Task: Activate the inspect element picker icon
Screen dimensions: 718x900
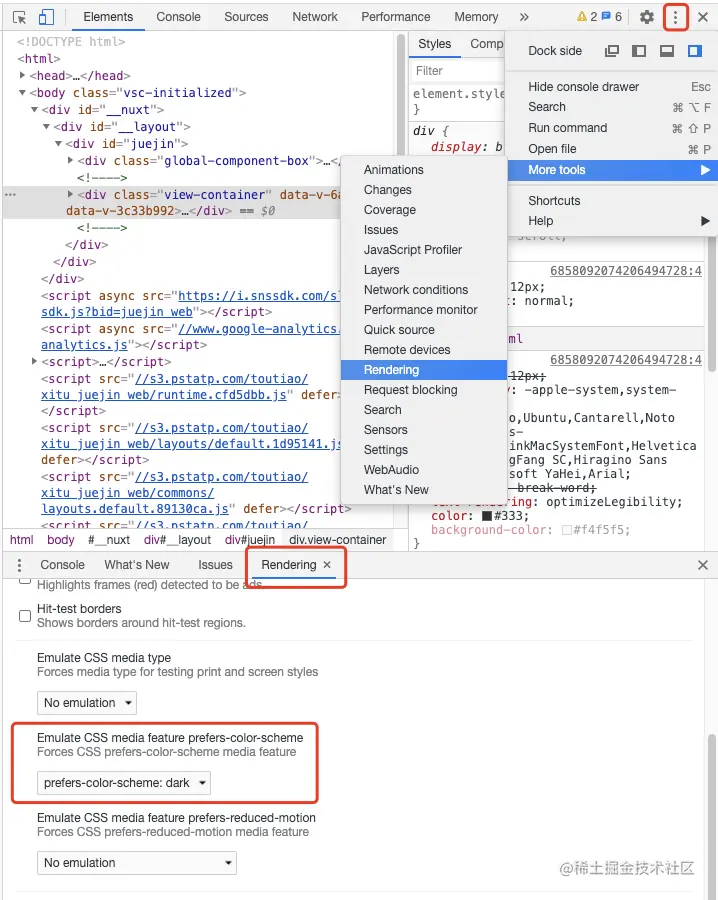Action: 20,17
